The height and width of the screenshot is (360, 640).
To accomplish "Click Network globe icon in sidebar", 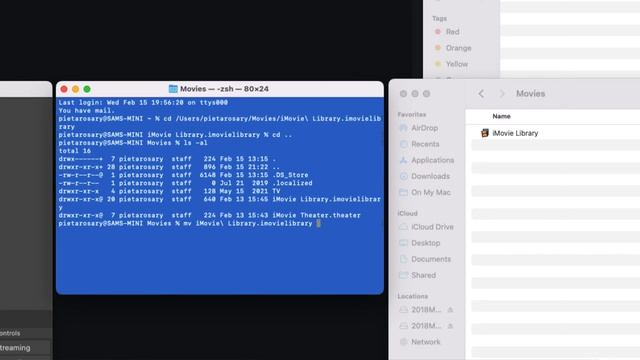I will [403, 342].
